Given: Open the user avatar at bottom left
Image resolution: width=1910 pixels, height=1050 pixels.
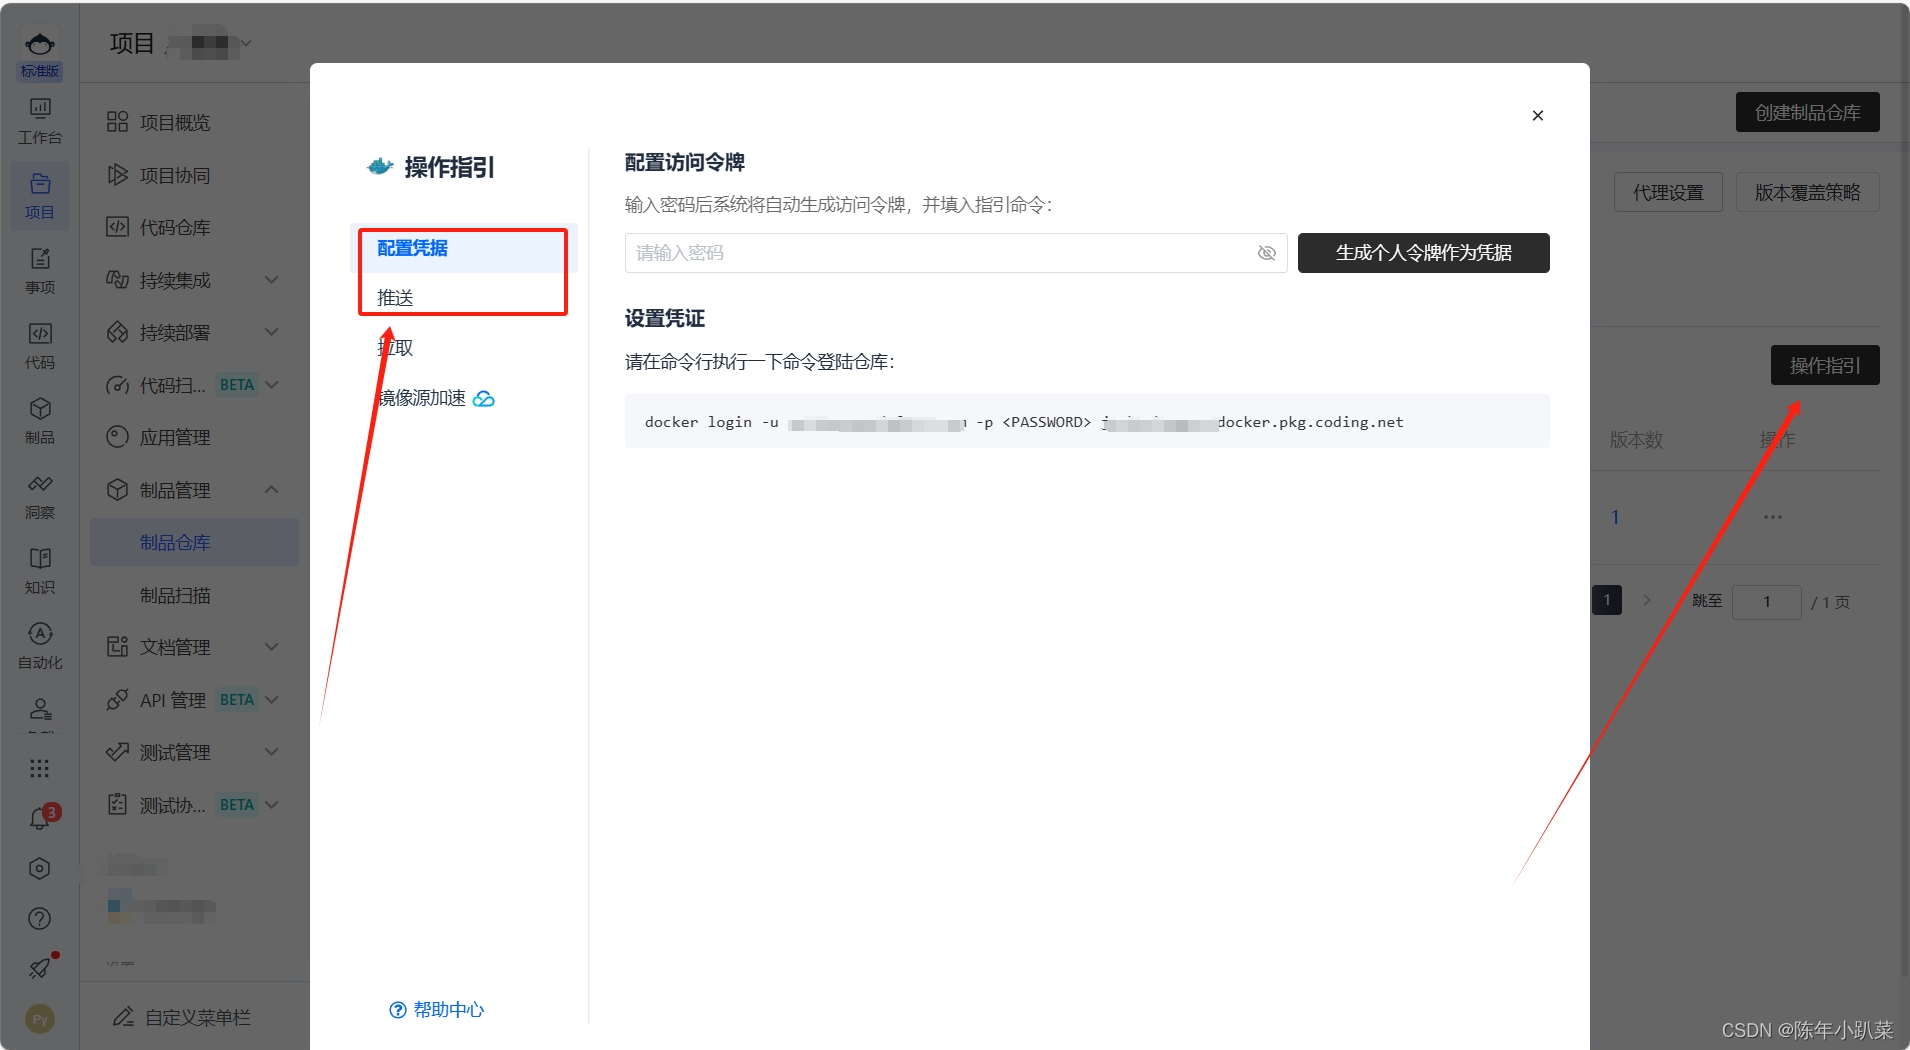Looking at the screenshot, I should pos(40,1019).
